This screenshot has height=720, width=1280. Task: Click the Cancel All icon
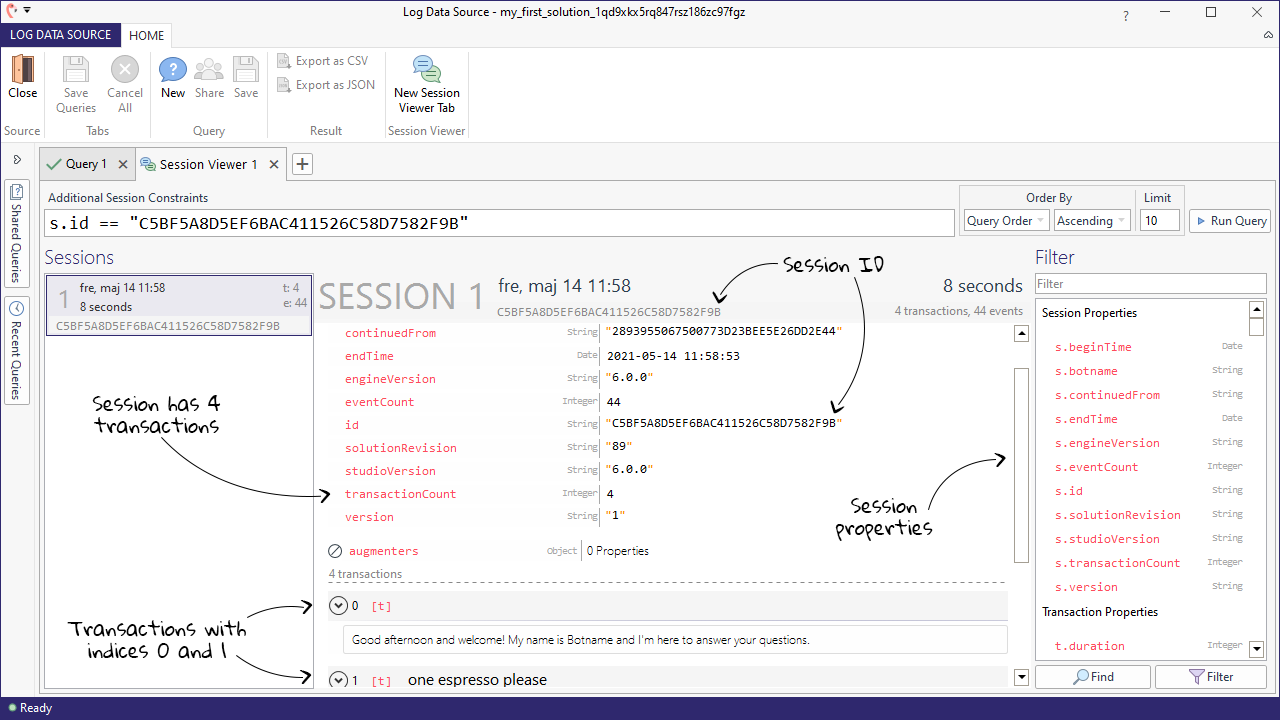click(x=125, y=69)
